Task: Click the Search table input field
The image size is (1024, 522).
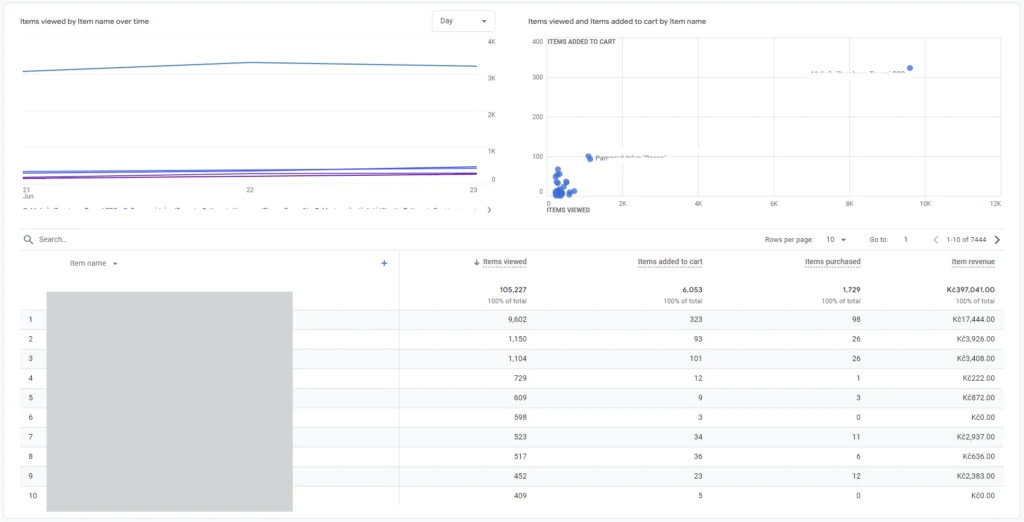Action: coord(196,240)
